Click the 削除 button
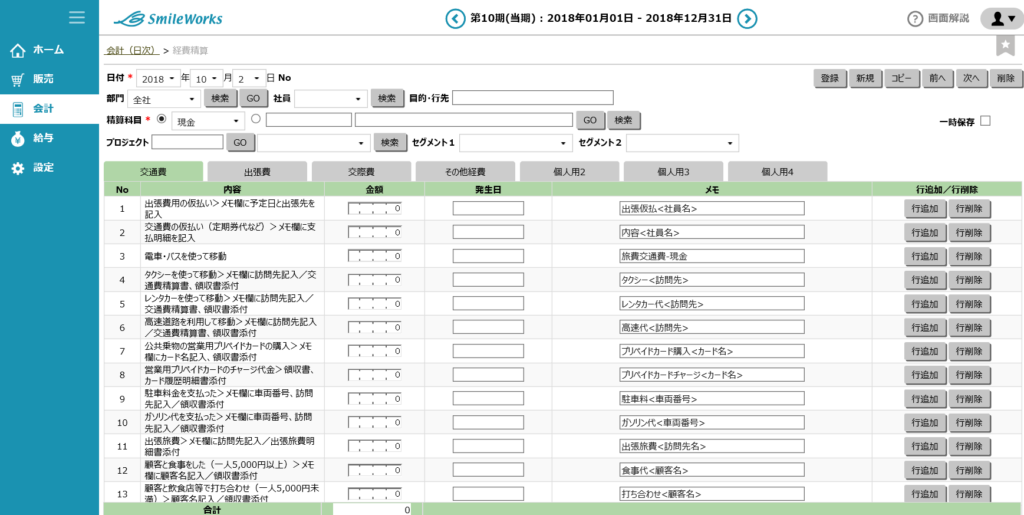Viewport: 1024px width, 515px height. tap(1006, 78)
